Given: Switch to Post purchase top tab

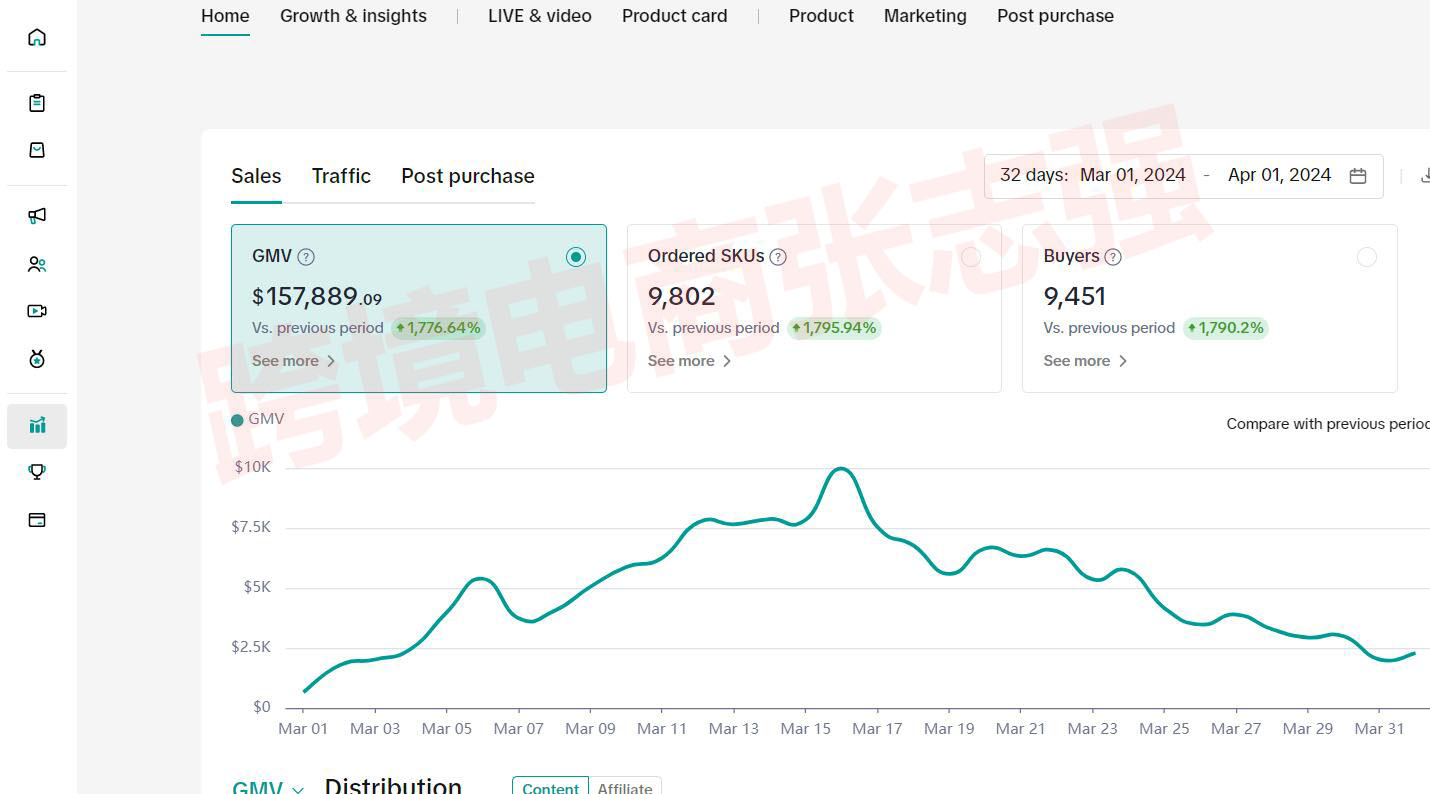Looking at the screenshot, I should pos(1055,16).
